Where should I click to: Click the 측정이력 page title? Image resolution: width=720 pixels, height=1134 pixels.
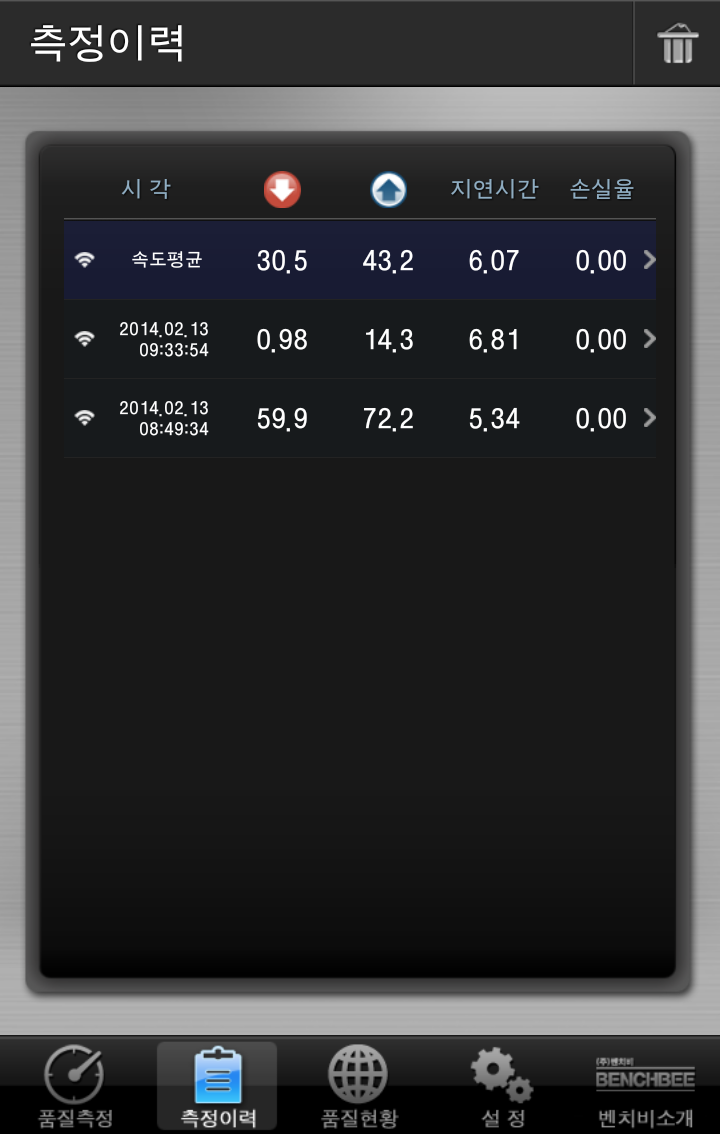tap(106, 43)
